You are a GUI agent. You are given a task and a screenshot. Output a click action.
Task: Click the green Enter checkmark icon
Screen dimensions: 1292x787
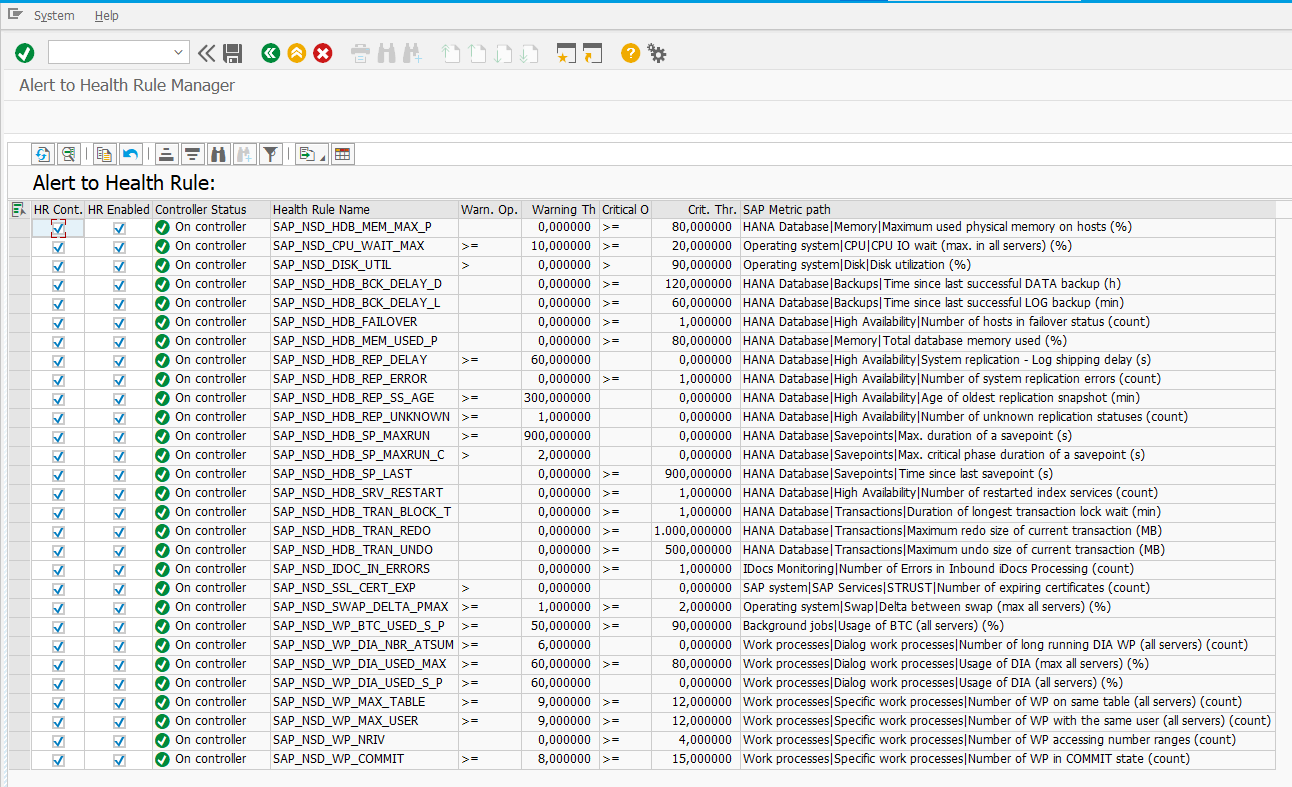25,53
